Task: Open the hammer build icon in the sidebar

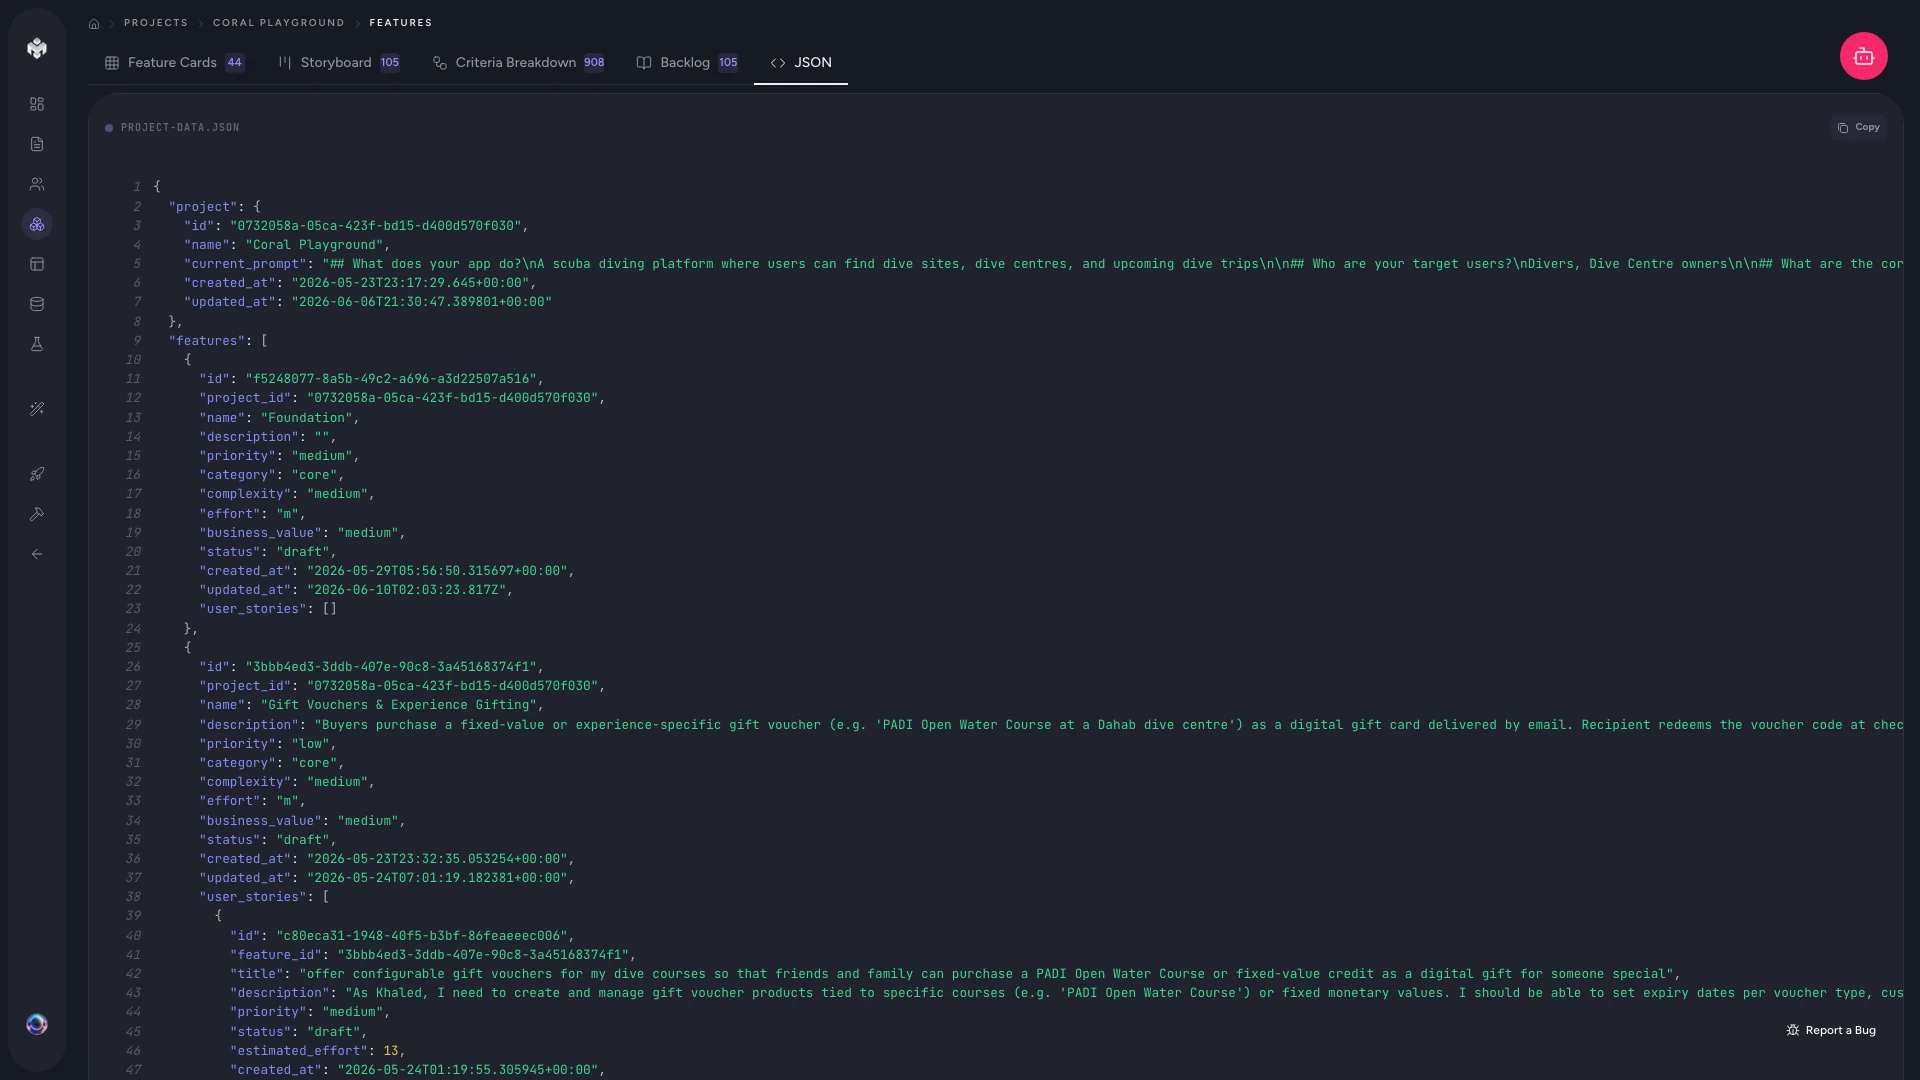Action: [37, 514]
